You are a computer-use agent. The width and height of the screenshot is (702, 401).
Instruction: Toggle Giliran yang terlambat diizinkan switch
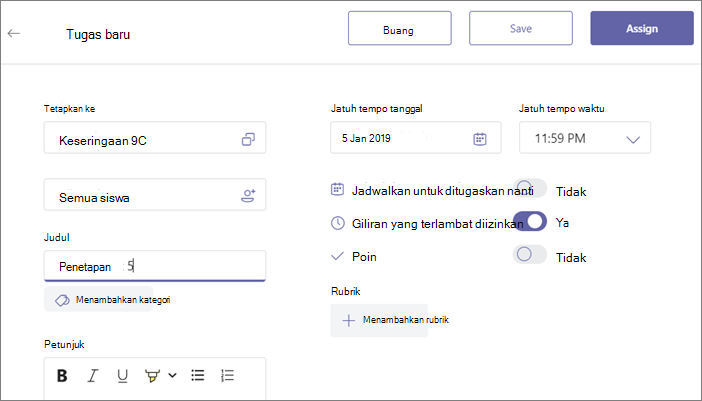(530, 221)
